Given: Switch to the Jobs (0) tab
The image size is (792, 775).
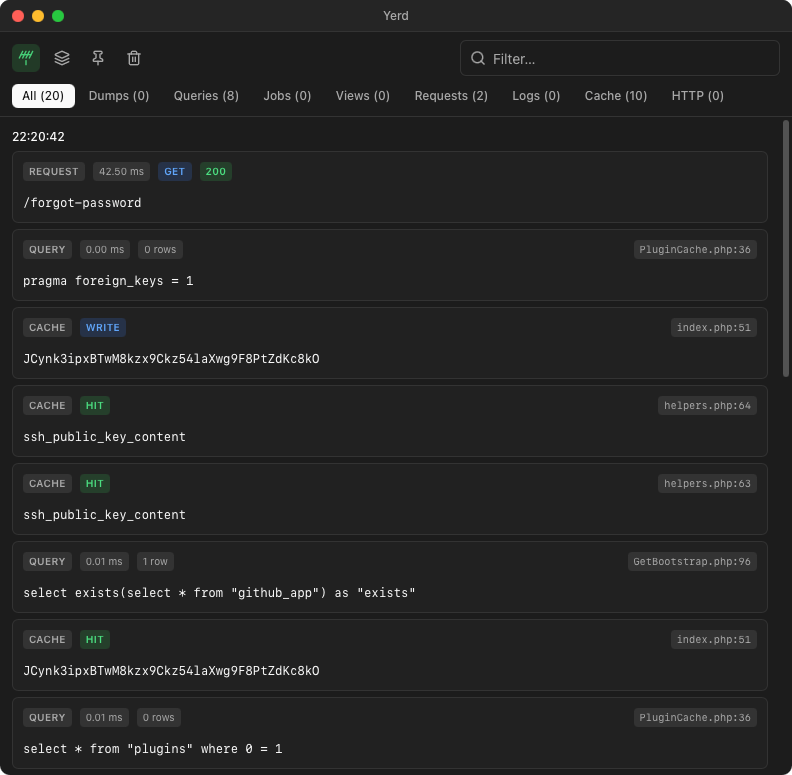Looking at the screenshot, I should click(287, 96).
